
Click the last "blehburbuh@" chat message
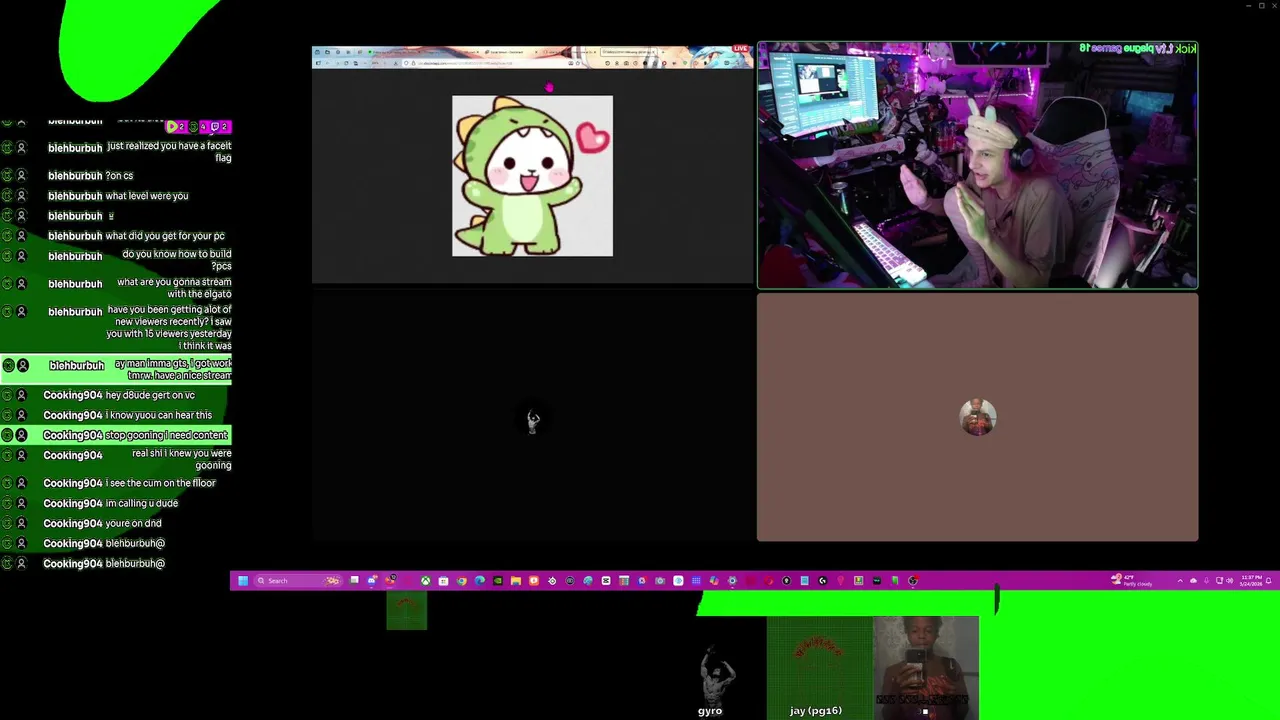tap(135, 563)
